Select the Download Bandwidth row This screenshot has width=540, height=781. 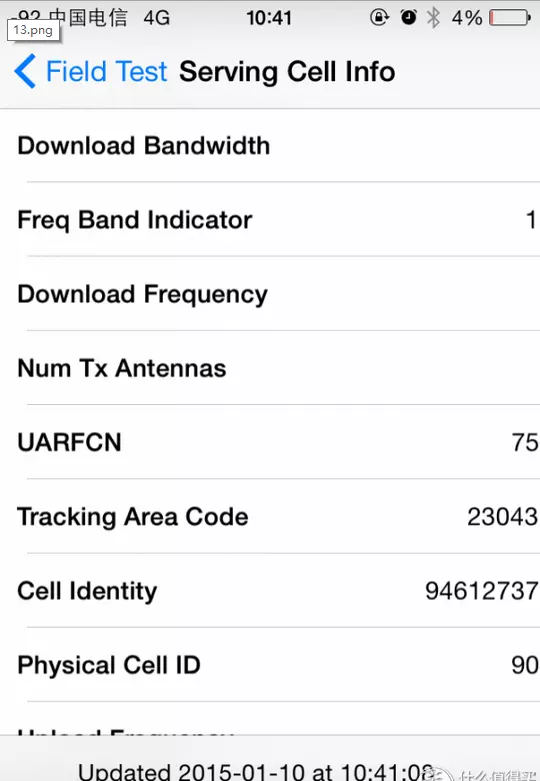point(270,145)
